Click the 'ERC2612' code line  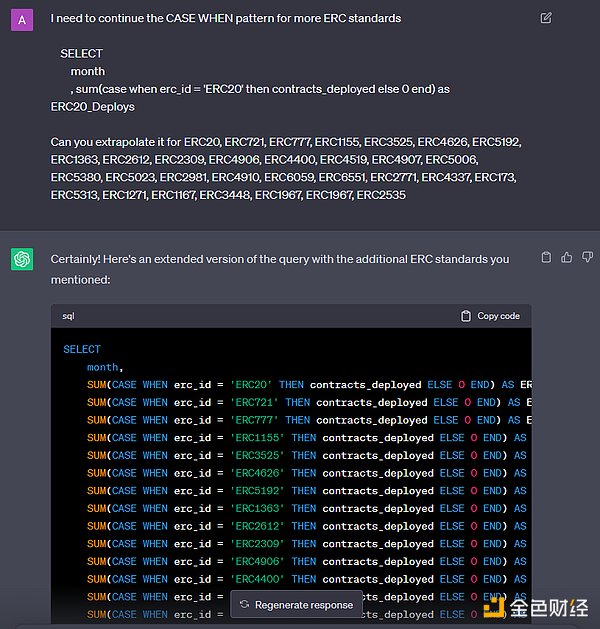point(300,526)
